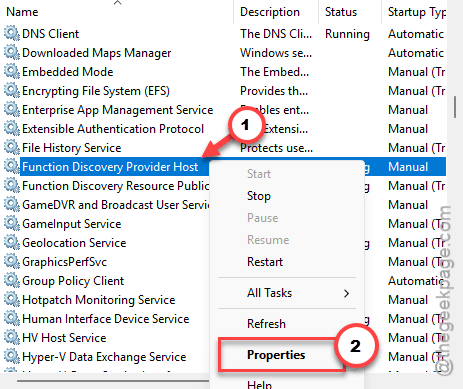Click Automatic startup type of Group Policy Client
463x389 pixels.
coord(416,281)
